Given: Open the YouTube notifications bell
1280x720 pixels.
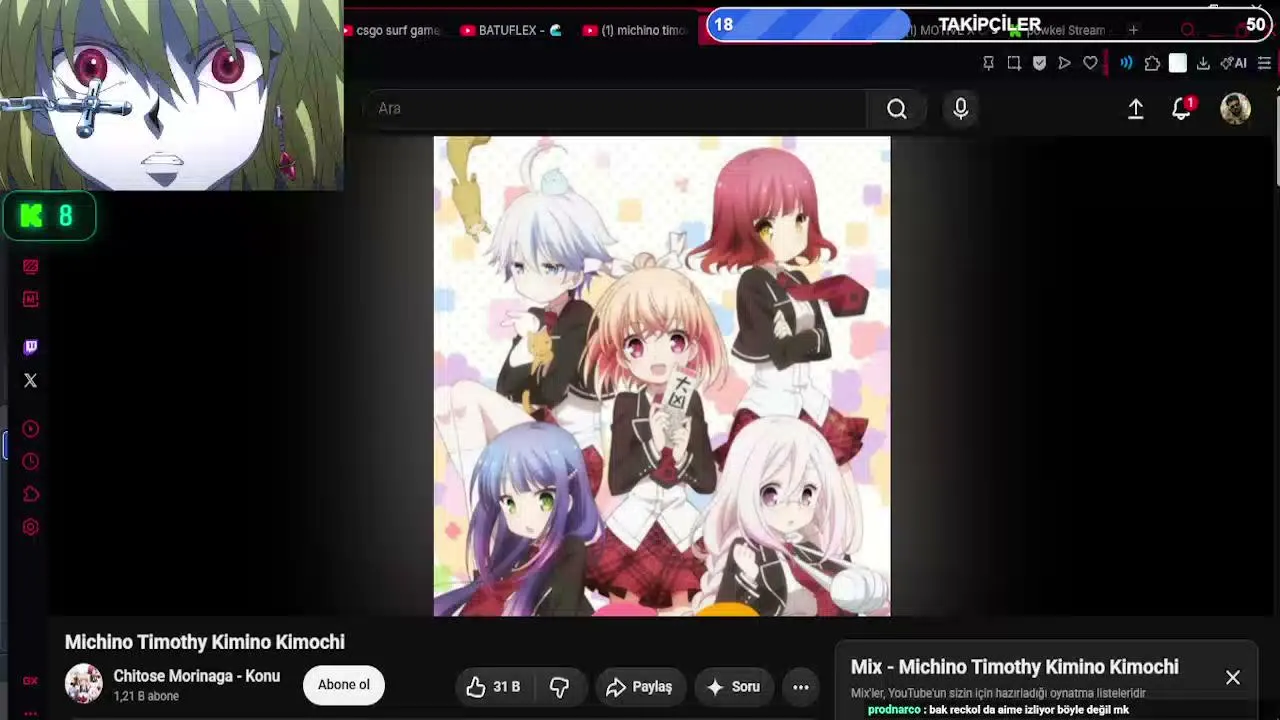Looking at the screenshot, I should [1182, 109].
